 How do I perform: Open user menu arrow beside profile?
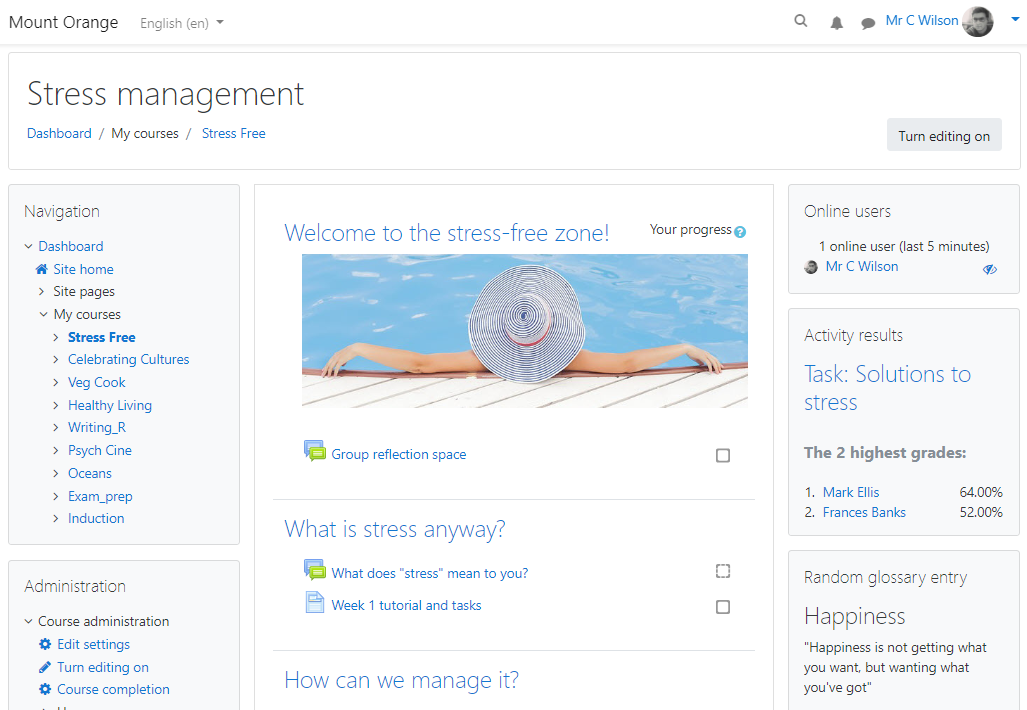pyautogui.click(x=1015, y=19)
